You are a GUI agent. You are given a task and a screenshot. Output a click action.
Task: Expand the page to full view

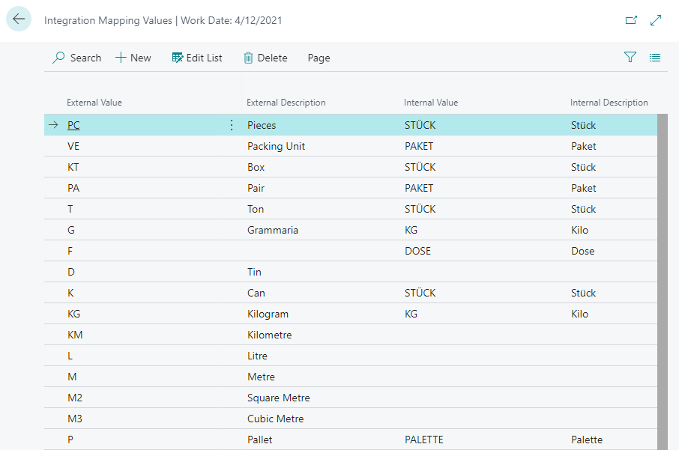(x=656, y=20)
